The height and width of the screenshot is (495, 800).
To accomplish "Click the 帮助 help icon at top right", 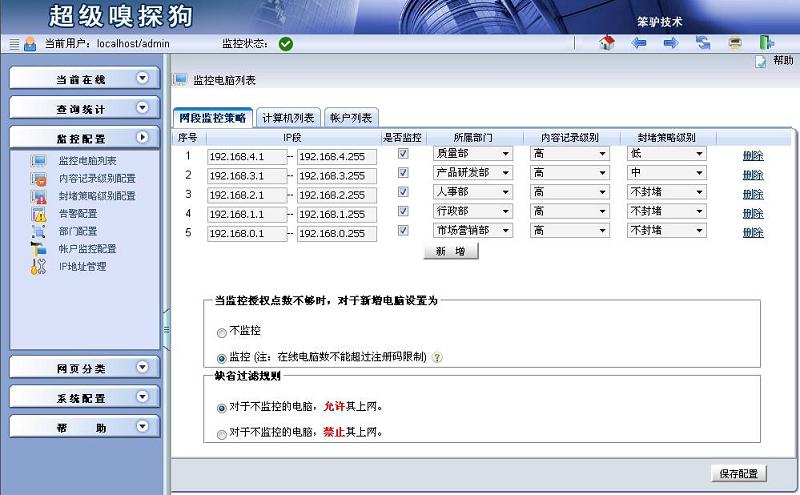I will coord(761,61).
